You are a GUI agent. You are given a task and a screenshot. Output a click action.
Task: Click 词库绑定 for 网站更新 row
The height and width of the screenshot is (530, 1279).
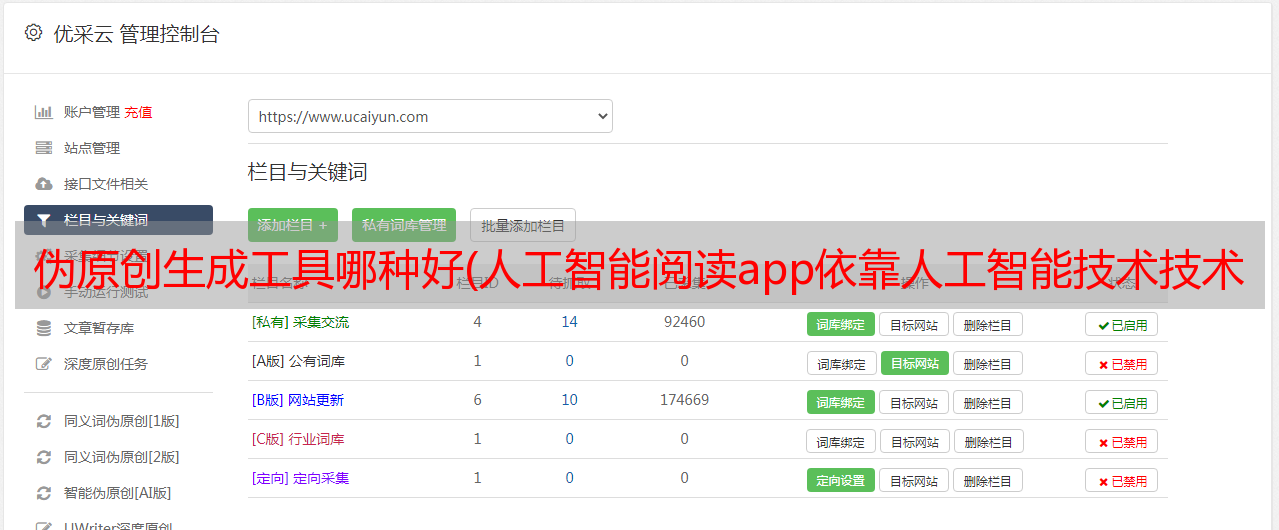click(841, 402)
